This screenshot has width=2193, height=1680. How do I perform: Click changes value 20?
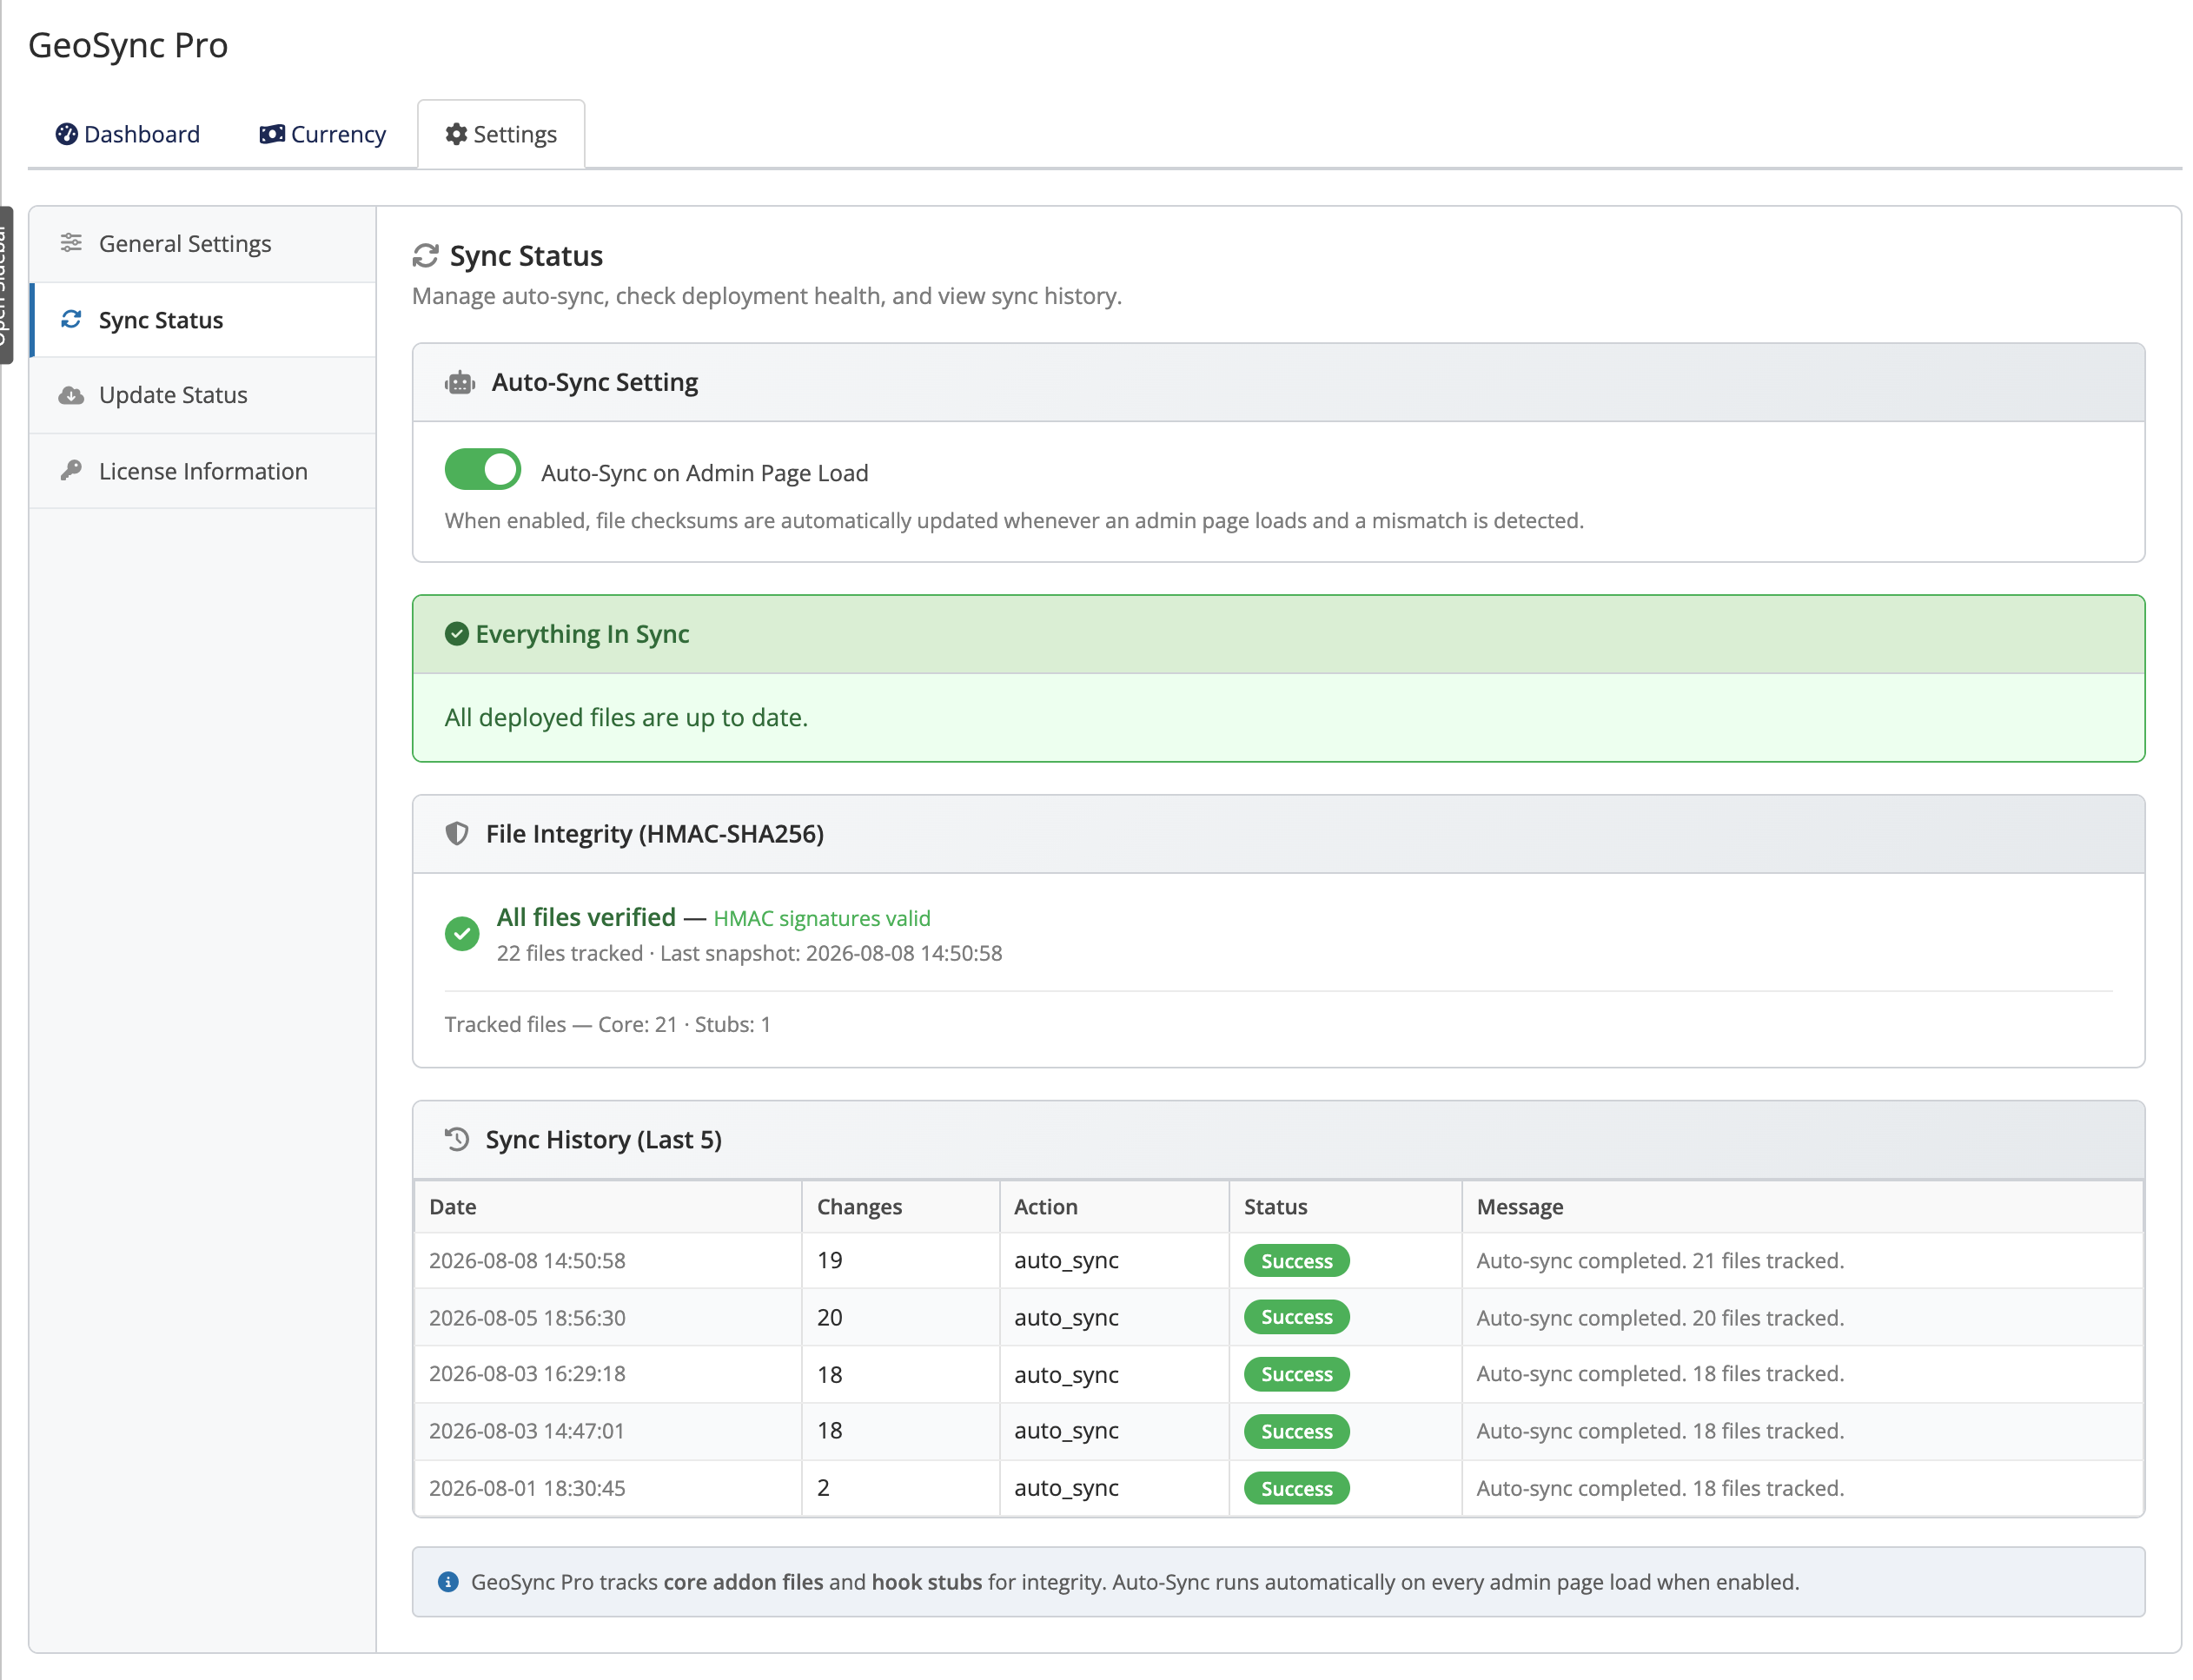point(829,1317)
